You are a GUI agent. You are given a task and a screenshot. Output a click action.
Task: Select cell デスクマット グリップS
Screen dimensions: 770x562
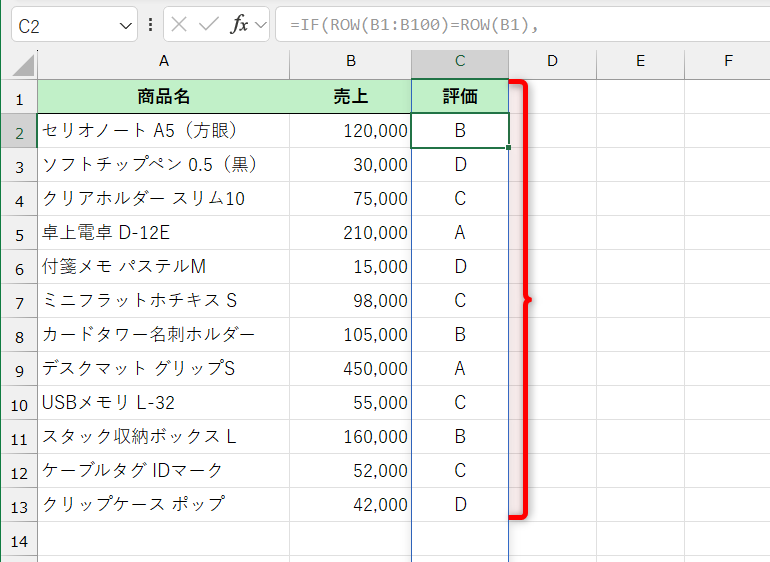(164, 368)
